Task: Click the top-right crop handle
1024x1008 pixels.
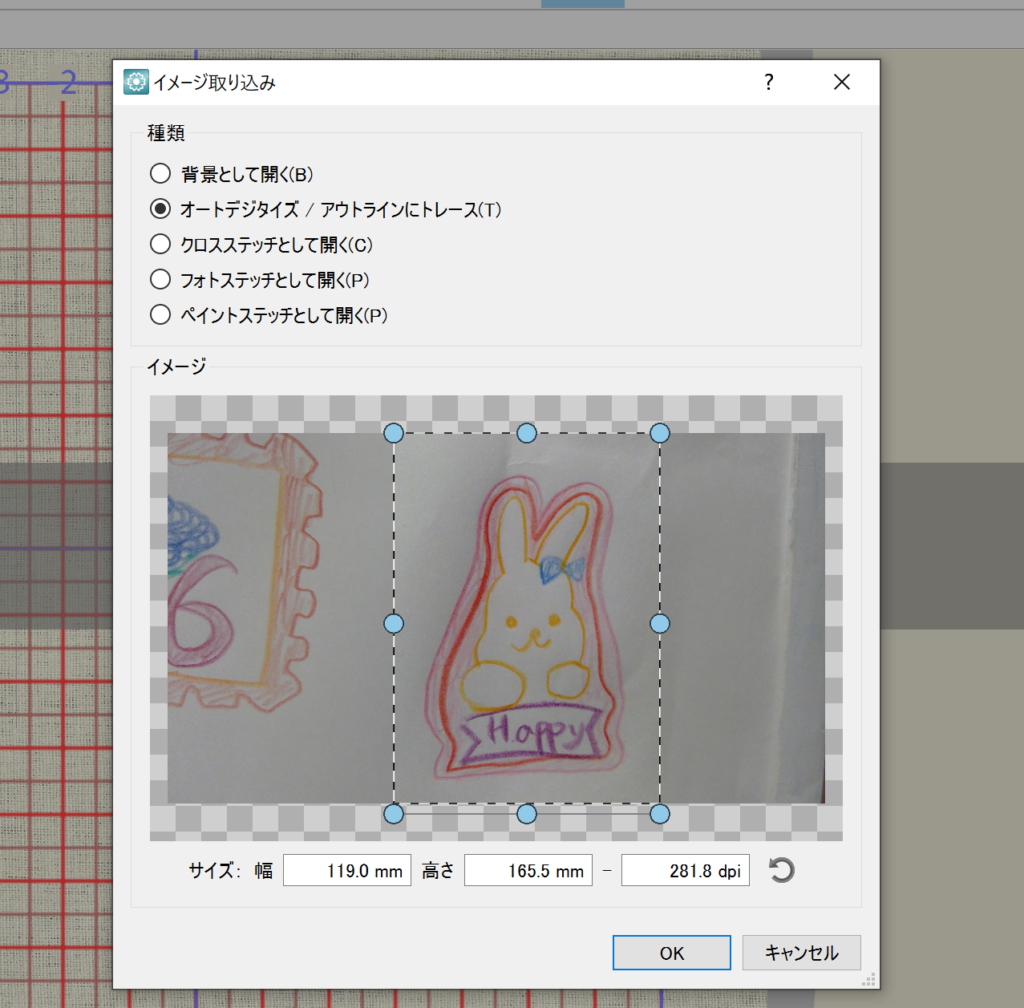Action: pos(659,433)
